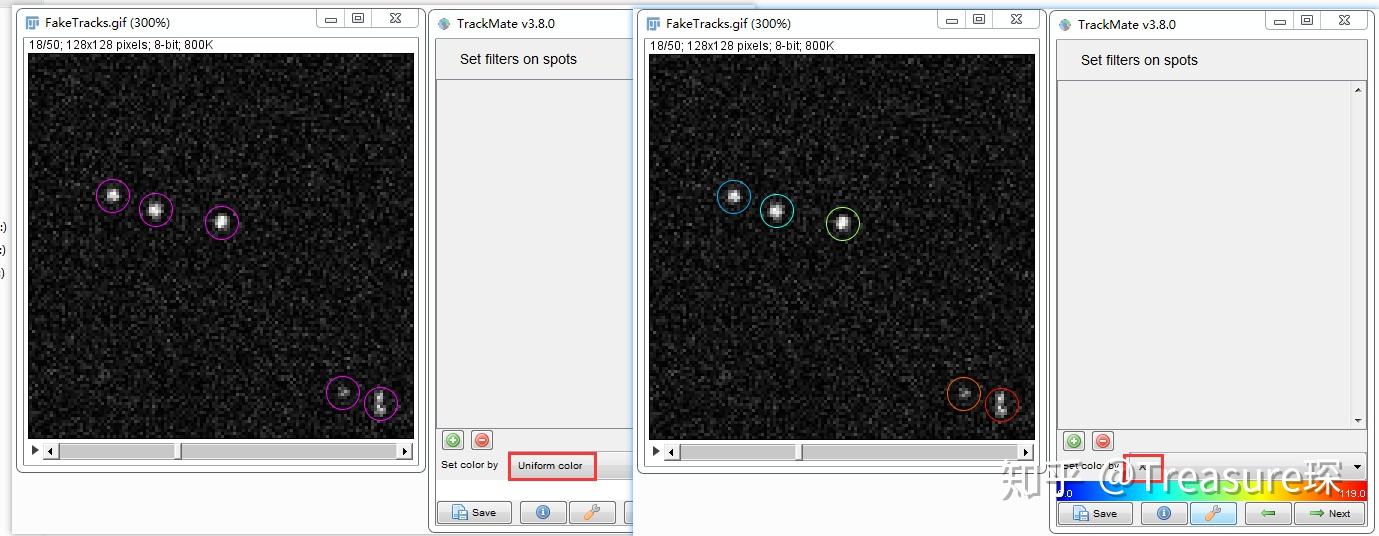The image size is (1379, 536).
Task: Add a spot filter in right TrackMate window
Action: click(1074, 441)
